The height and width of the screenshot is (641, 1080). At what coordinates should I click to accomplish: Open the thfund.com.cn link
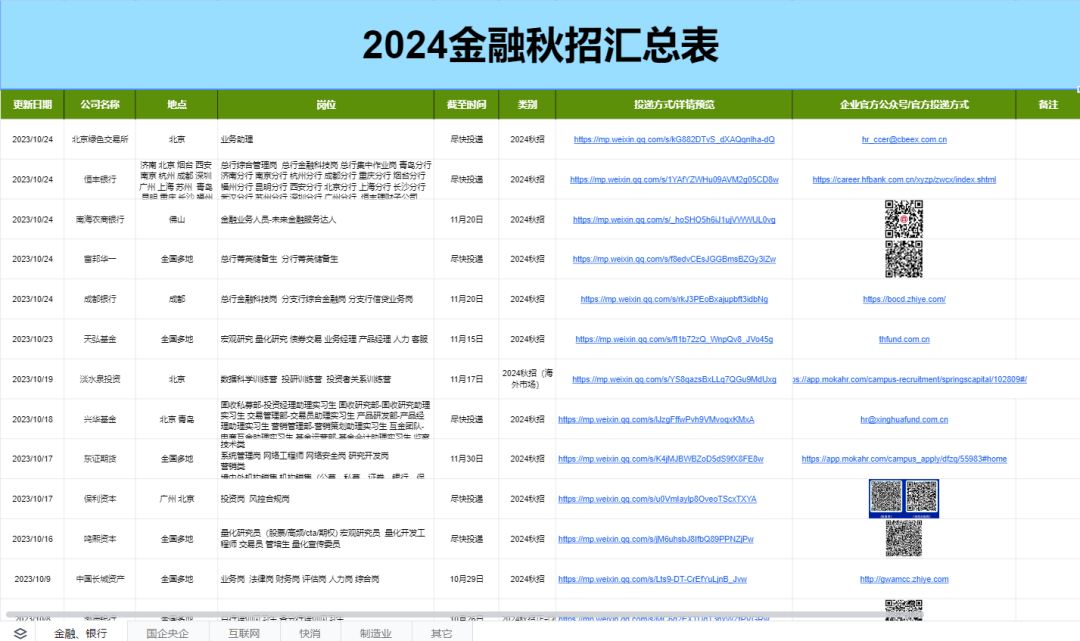pos(904,339)
